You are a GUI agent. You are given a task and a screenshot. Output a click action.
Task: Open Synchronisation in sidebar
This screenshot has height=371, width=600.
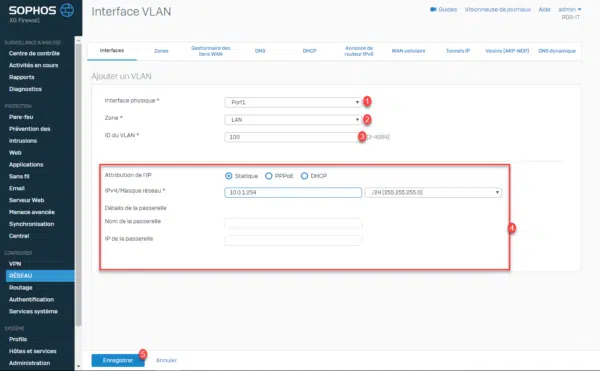[31, 224]
